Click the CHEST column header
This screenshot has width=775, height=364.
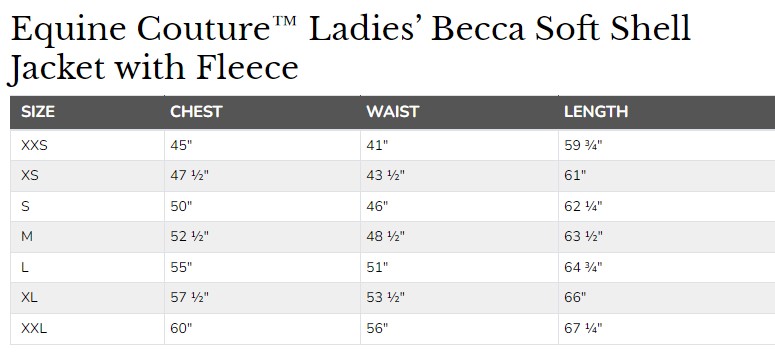pyautogui.click(x=196, y=112)
